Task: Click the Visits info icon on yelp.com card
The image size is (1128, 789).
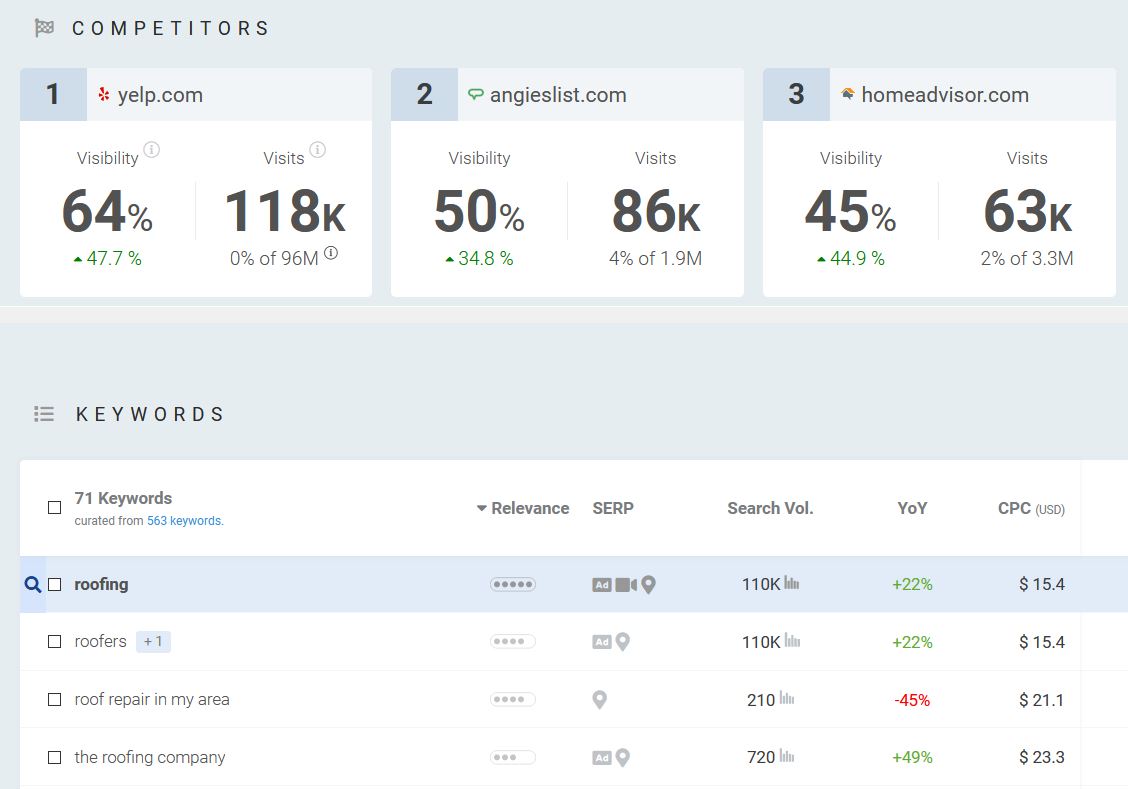Action: [317, 150]
